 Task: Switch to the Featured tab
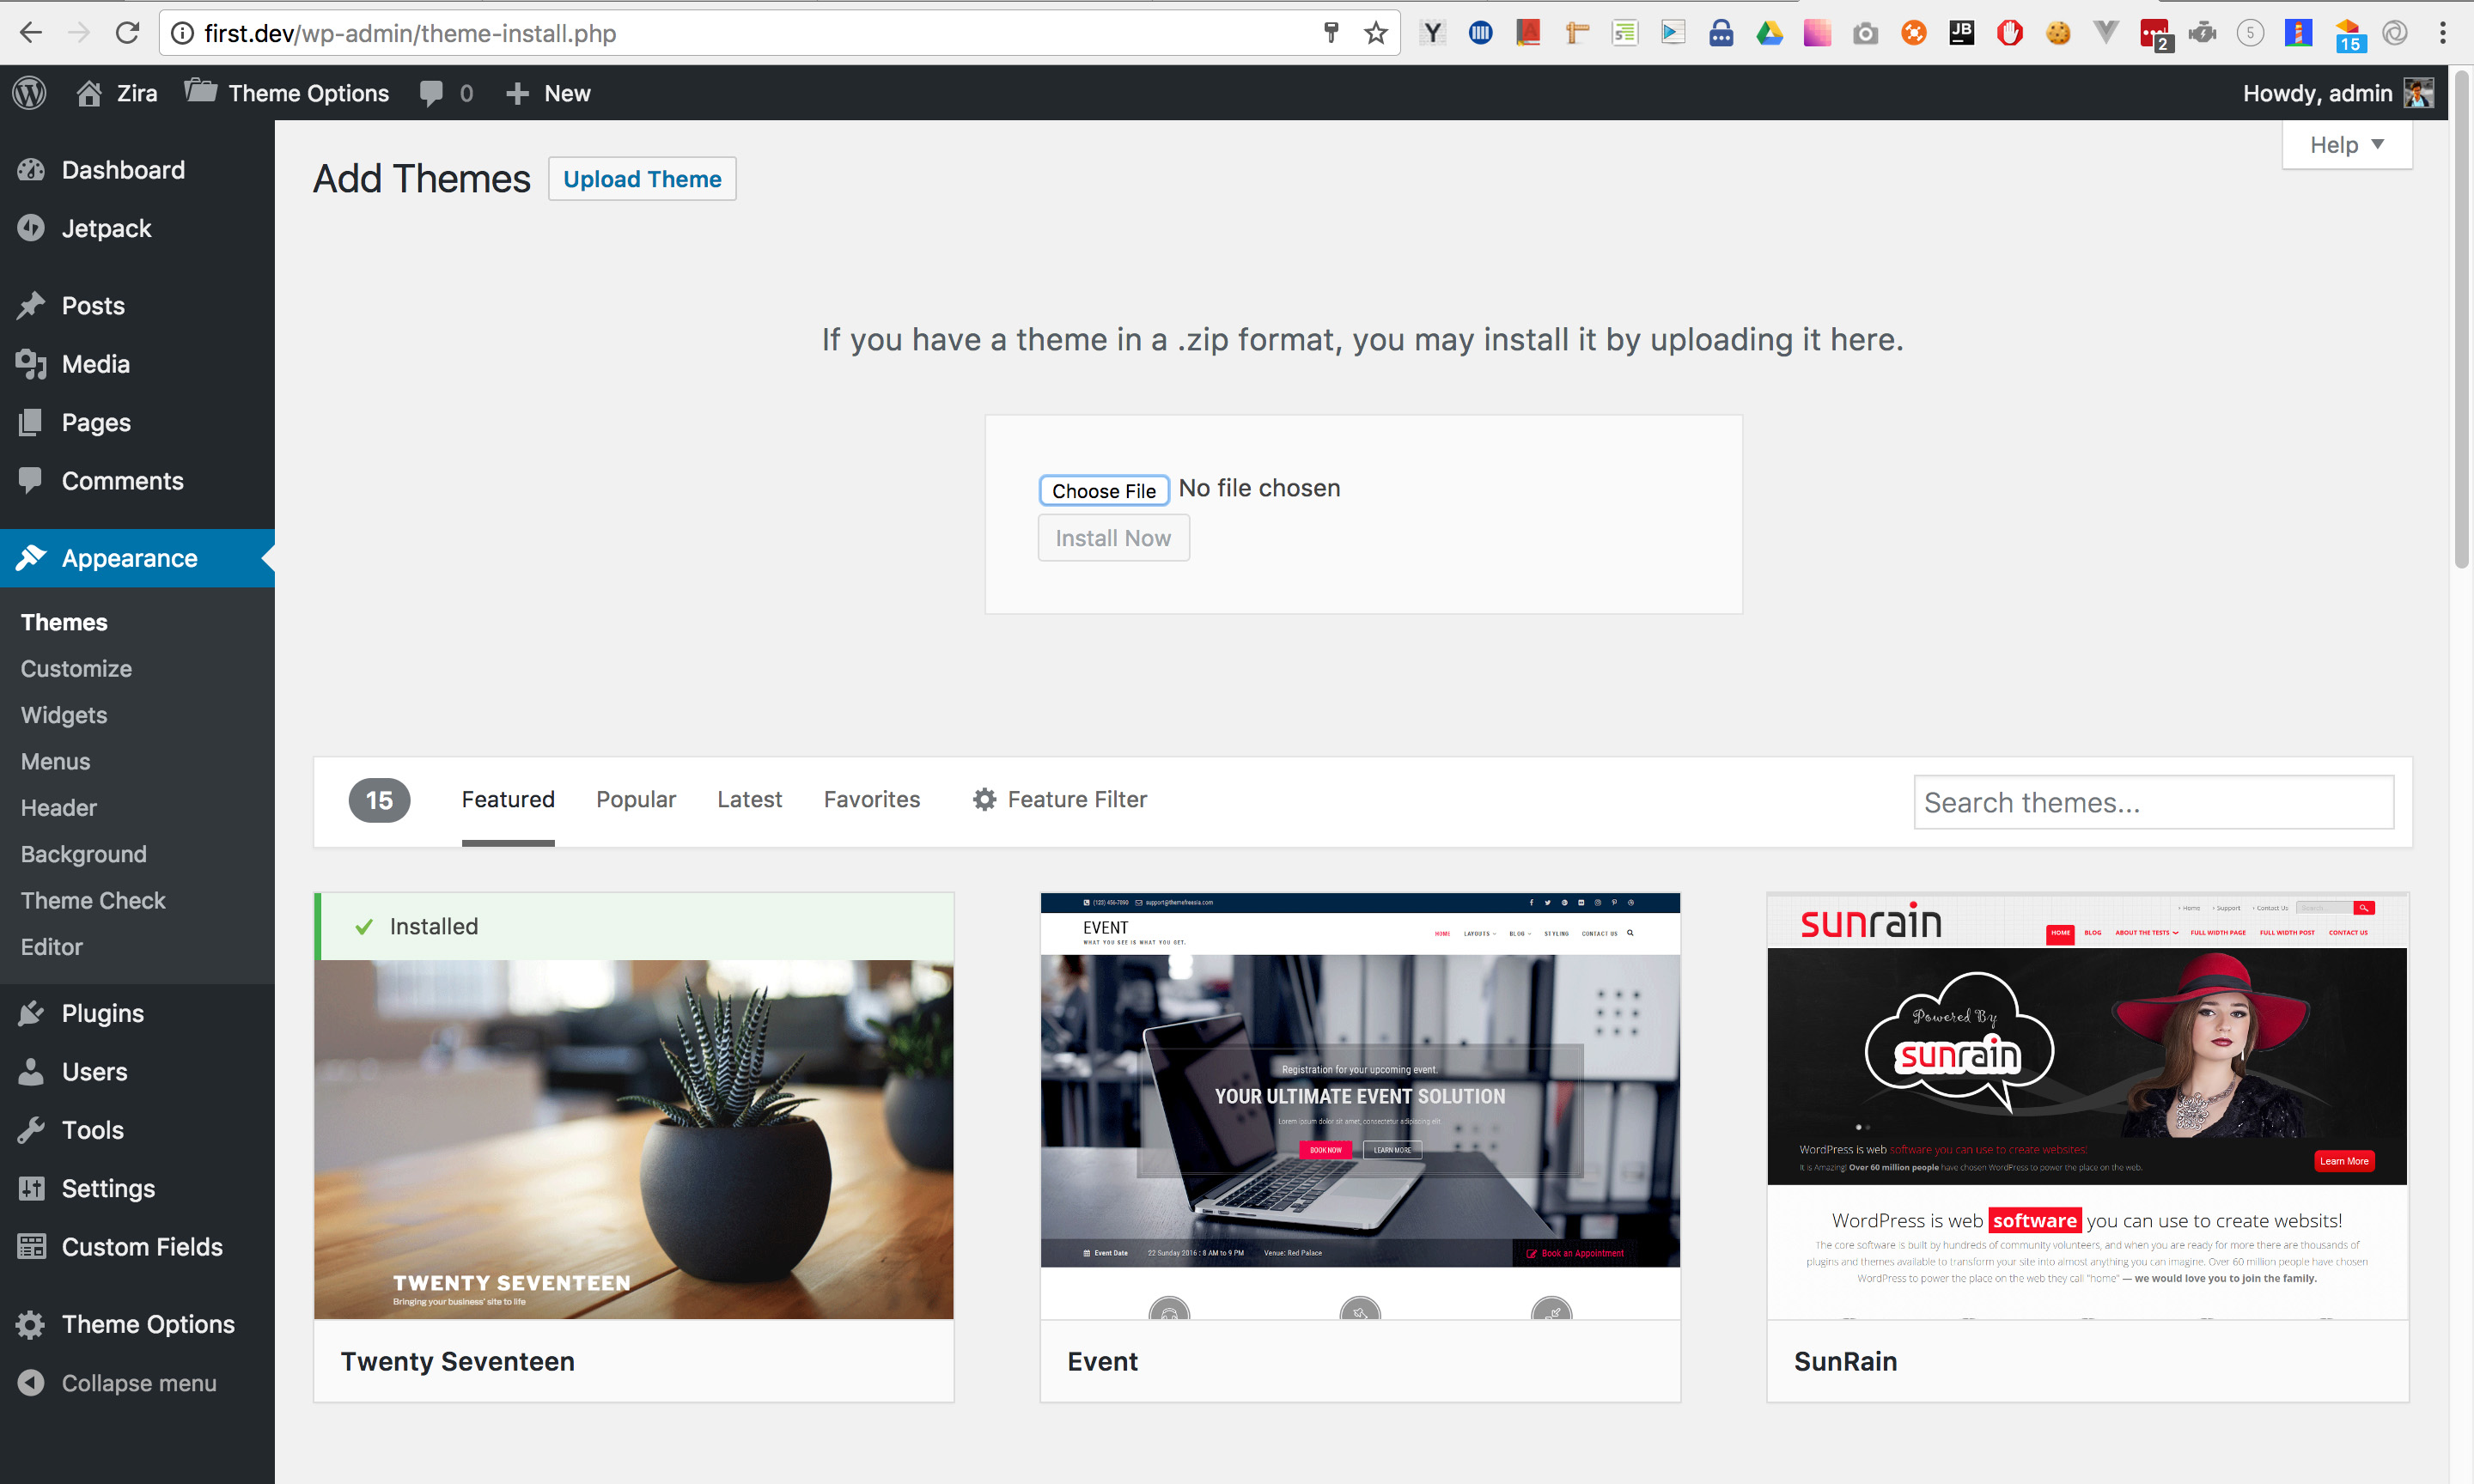click(508, 799)
